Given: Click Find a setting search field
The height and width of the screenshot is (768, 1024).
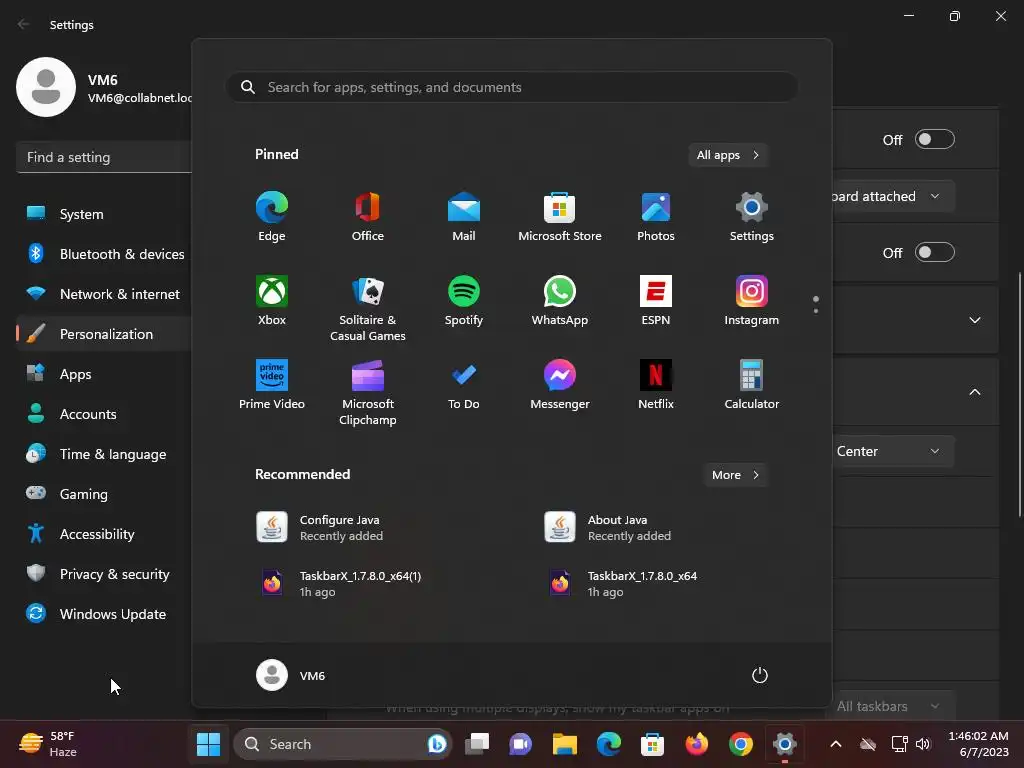Looking at the screenshot, I should point(104,157).
